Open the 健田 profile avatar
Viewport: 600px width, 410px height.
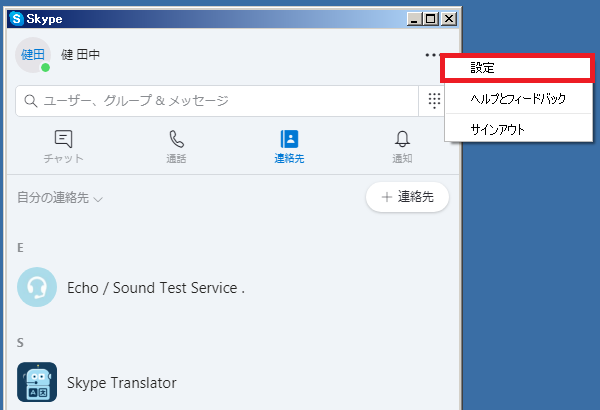click(x=33, y=55)
